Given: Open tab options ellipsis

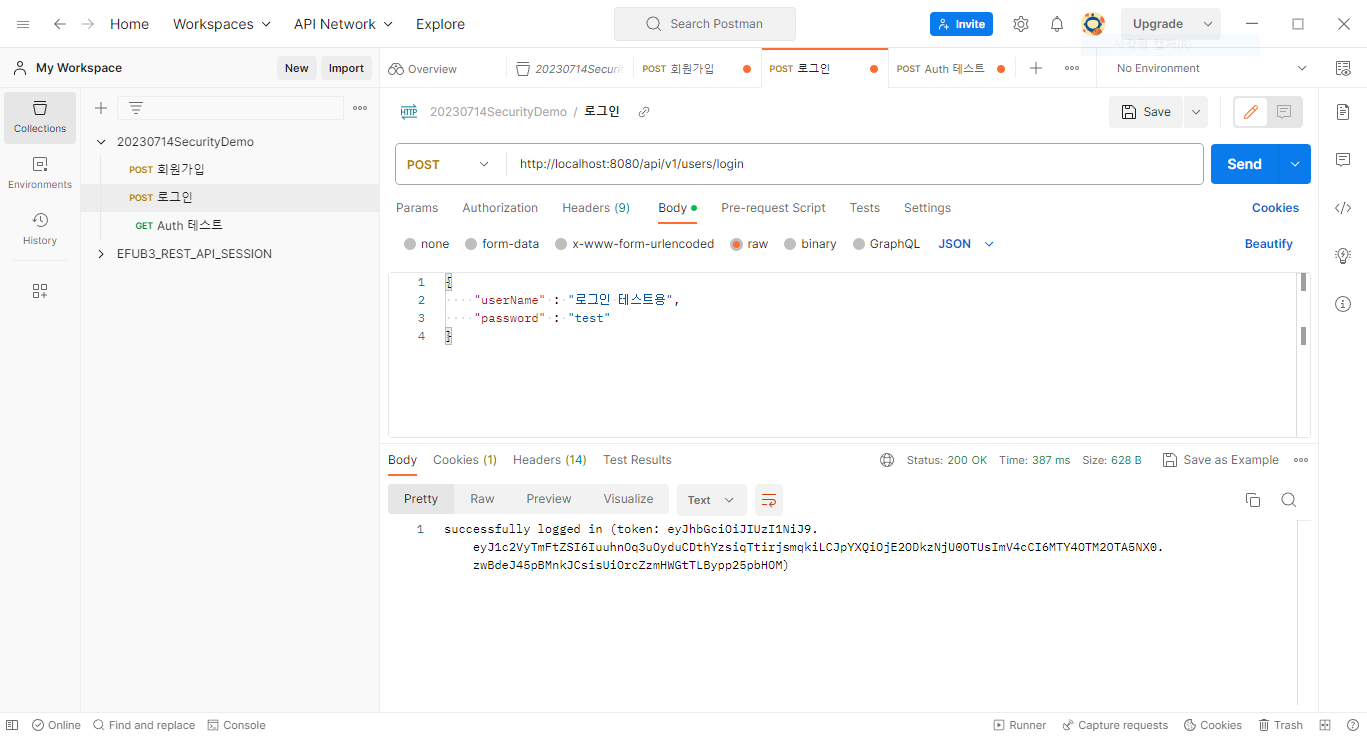Looking at the screenshot, I should (1072, 68).
